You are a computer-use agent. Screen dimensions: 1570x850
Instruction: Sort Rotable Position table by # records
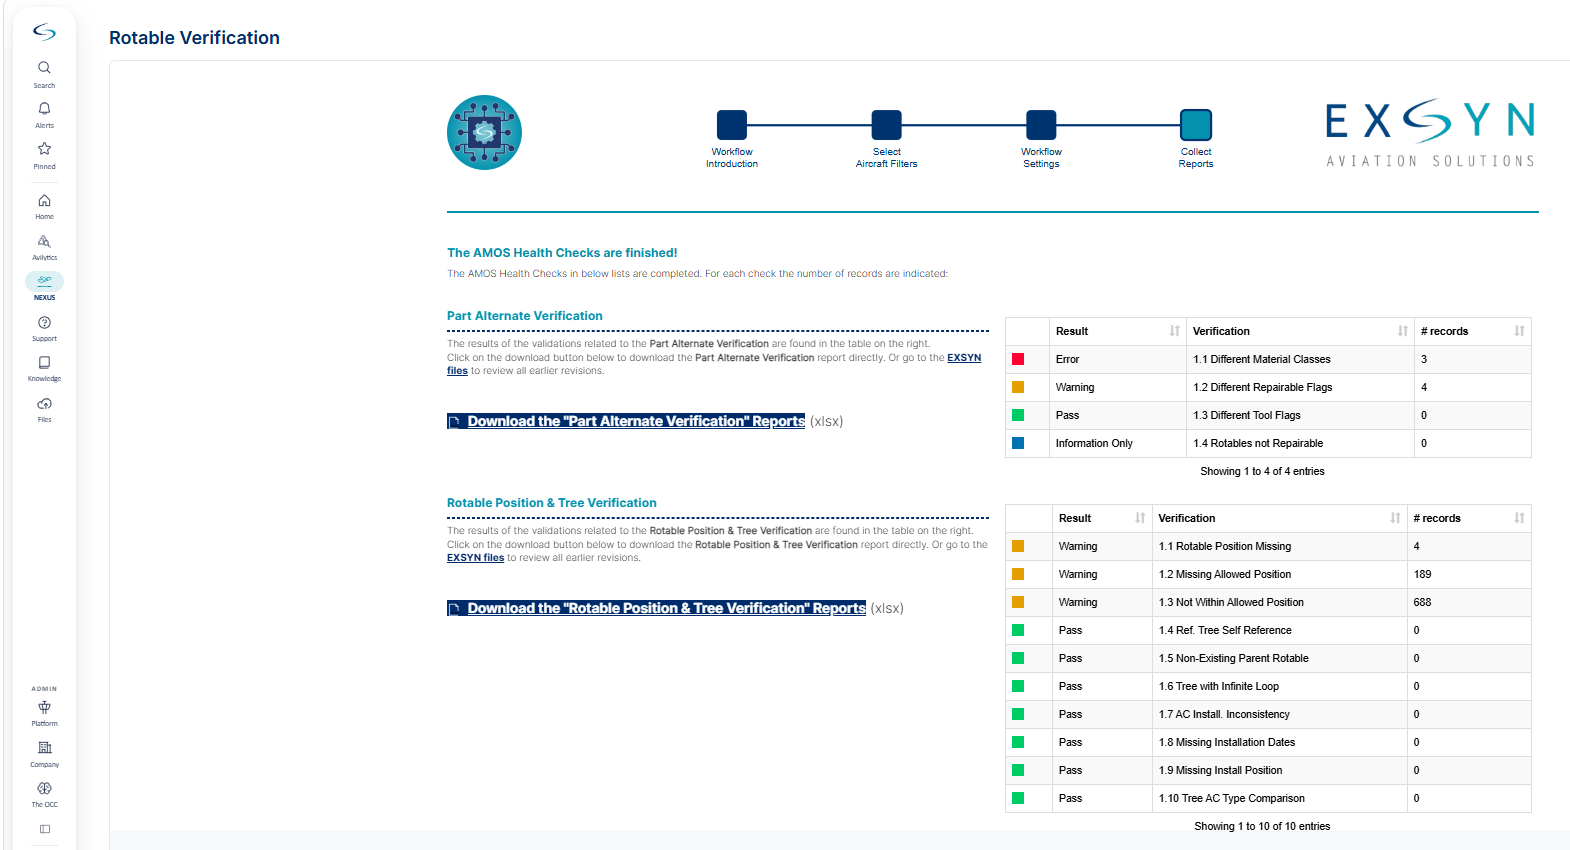(x=1468, y=518)
